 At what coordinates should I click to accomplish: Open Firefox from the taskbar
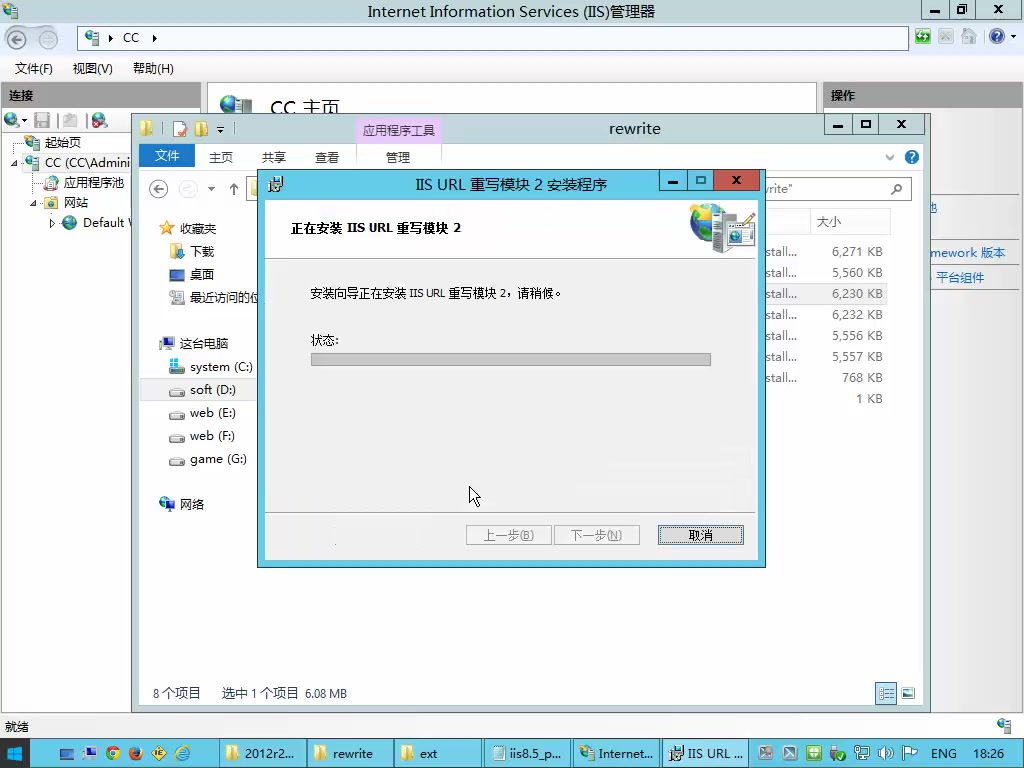point(136,754)
